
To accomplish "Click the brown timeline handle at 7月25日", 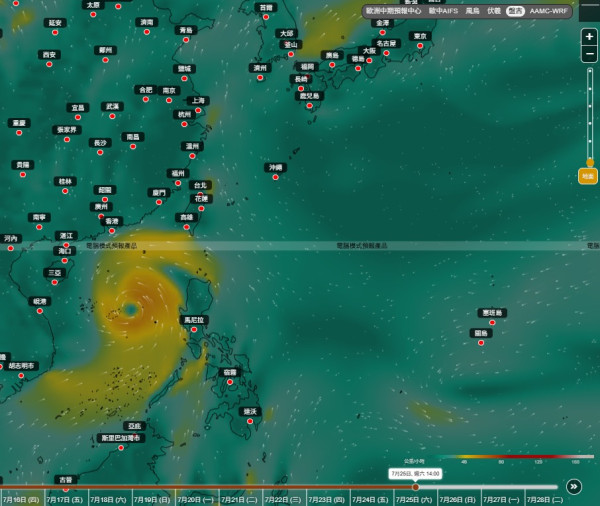I will click(x=416, y=487).
